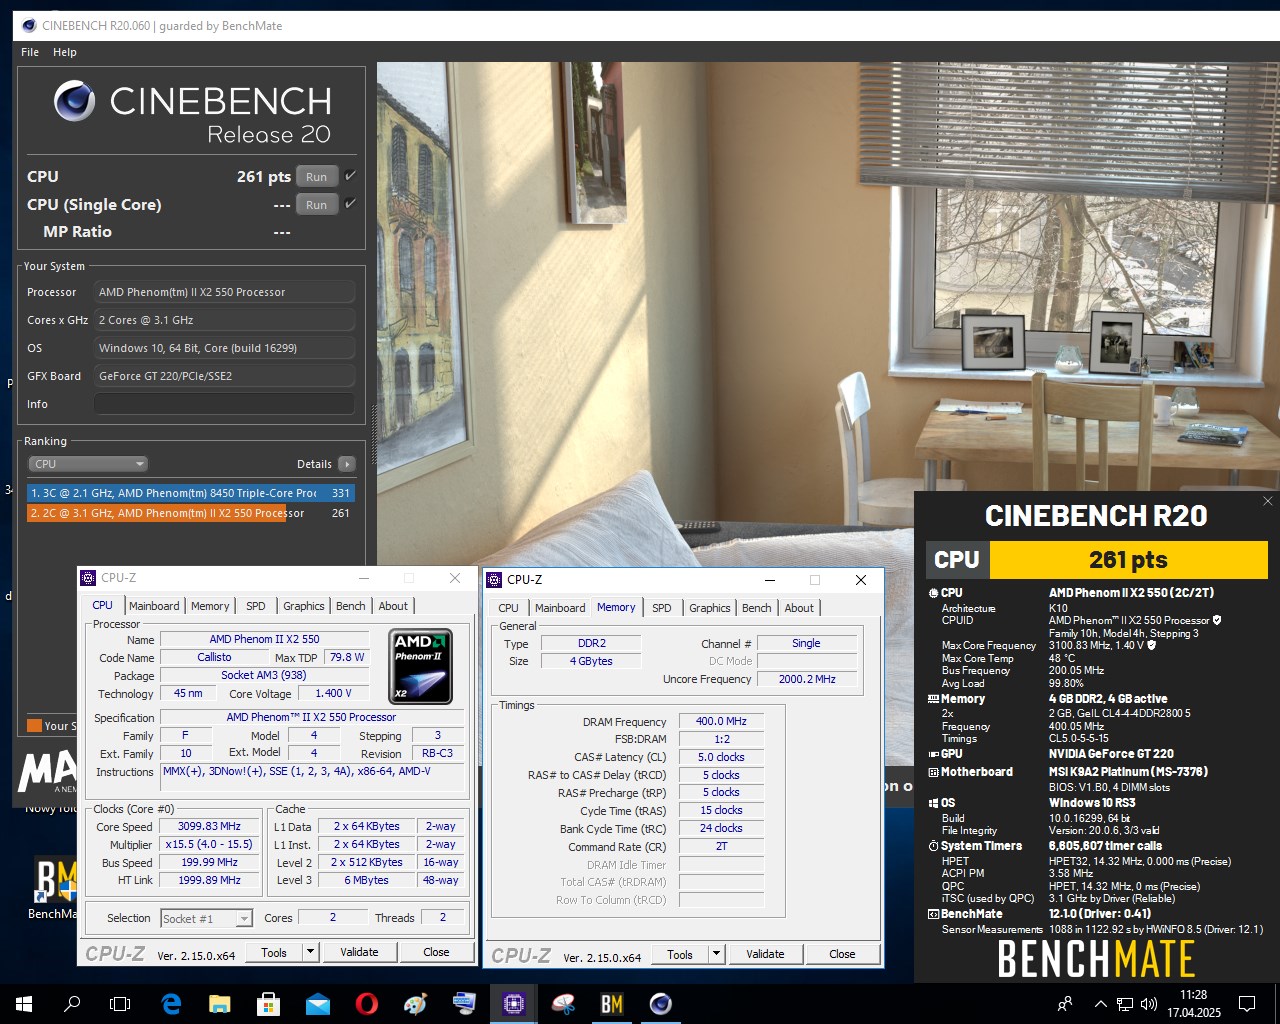Select the Phenom 8450 Triple-Core ranking entry
Viewport: 1280px width, 1024px height.
pyautogui.click(x=191, y=493)
